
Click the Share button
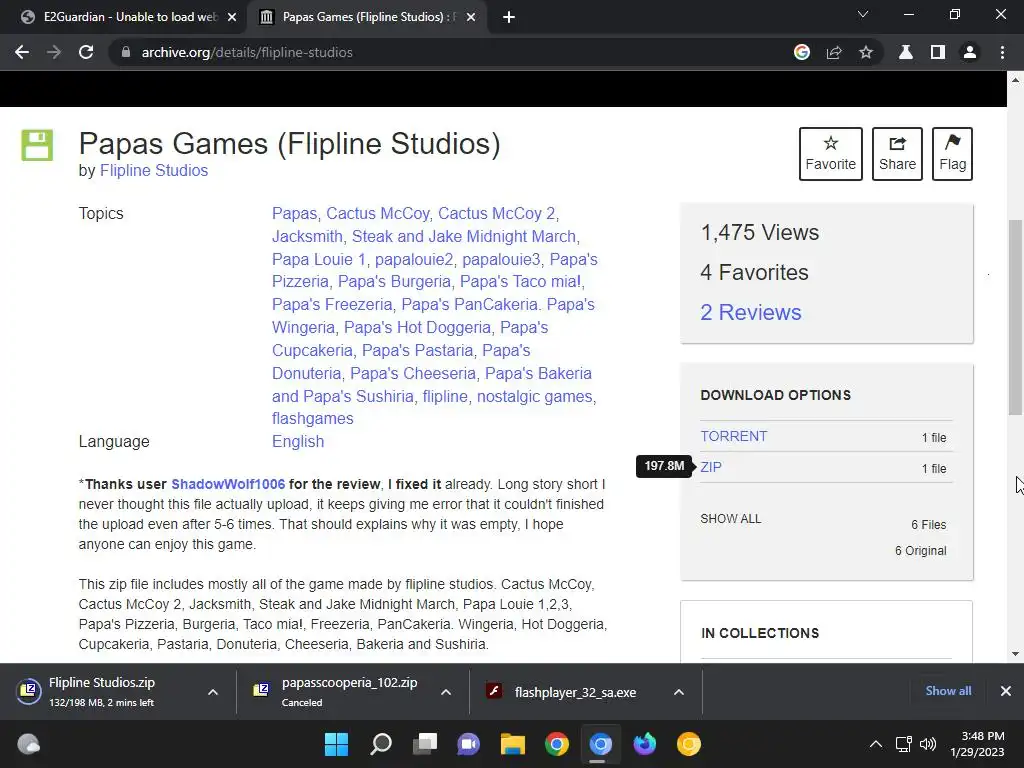(897, 154)
